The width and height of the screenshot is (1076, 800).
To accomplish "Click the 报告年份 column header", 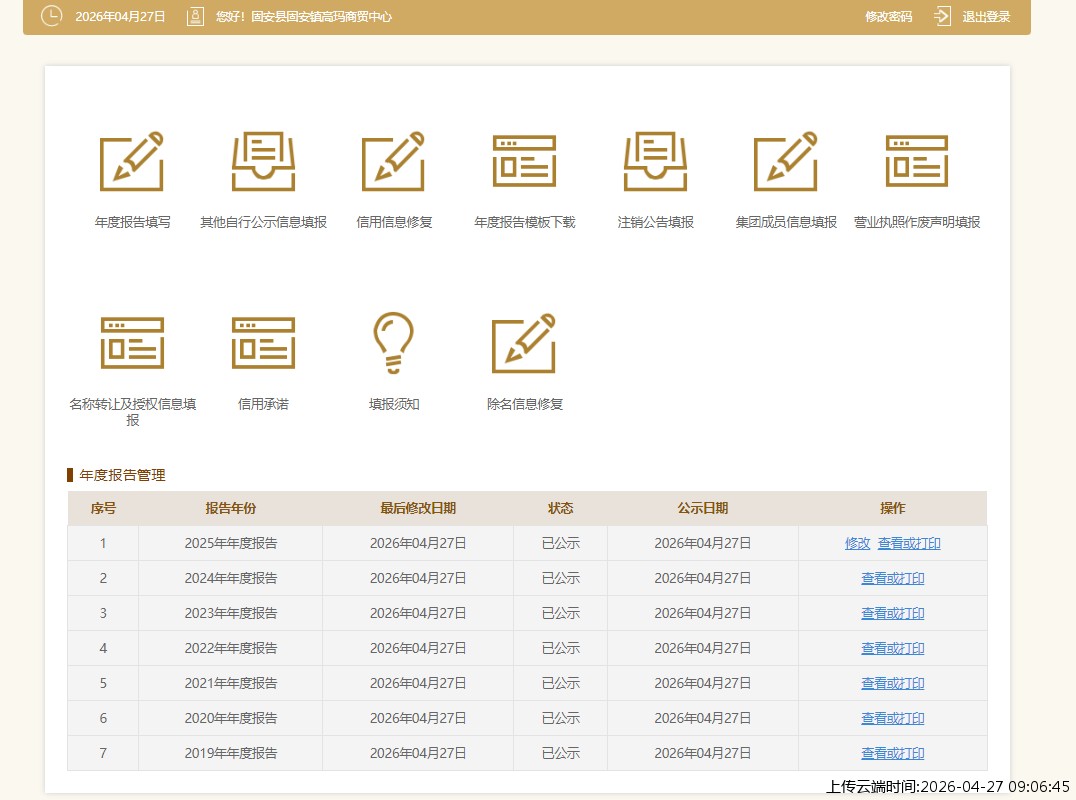I will click(230, 509).
